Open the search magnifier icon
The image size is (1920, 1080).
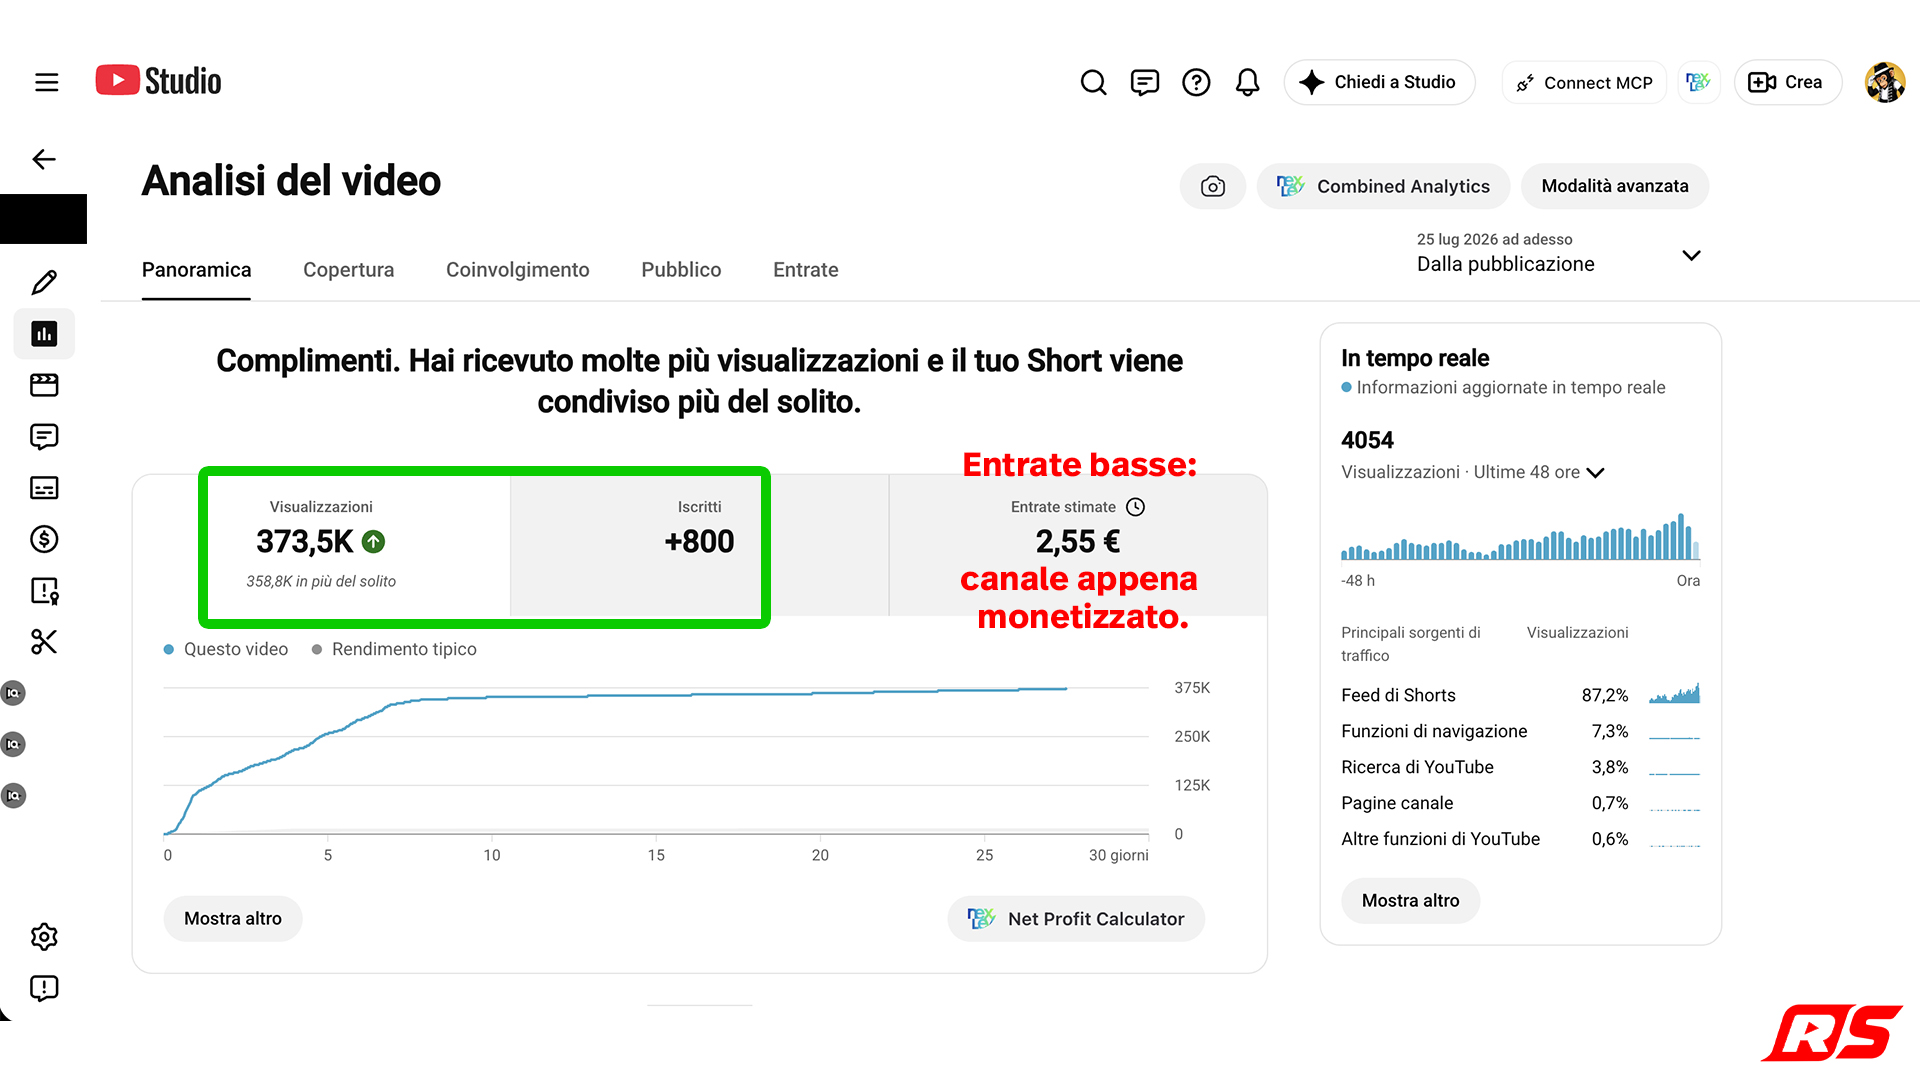pos(1093,82)
